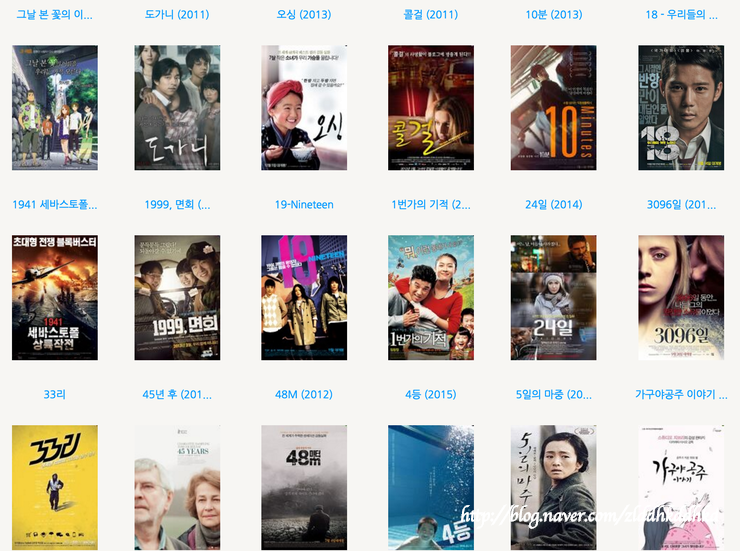Open the 그날 본 꽃의 이... title link
Viewport: 740px width, 551px height.
click(x=55, y=15)
